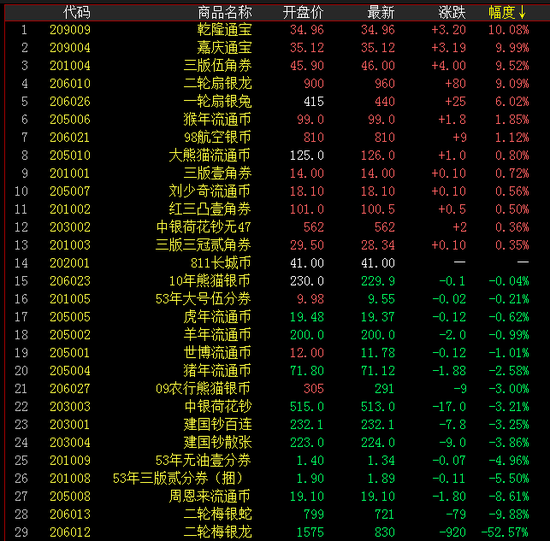550x541 pixels.
Task: Select the 建国钞百连 row name
Action: tap(217, 425)
